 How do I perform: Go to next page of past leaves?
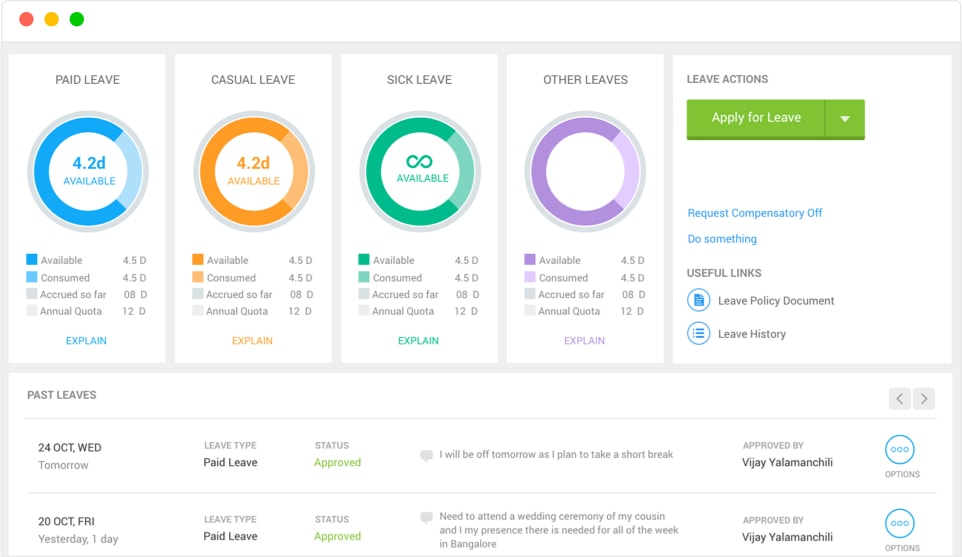click(924, 398)
